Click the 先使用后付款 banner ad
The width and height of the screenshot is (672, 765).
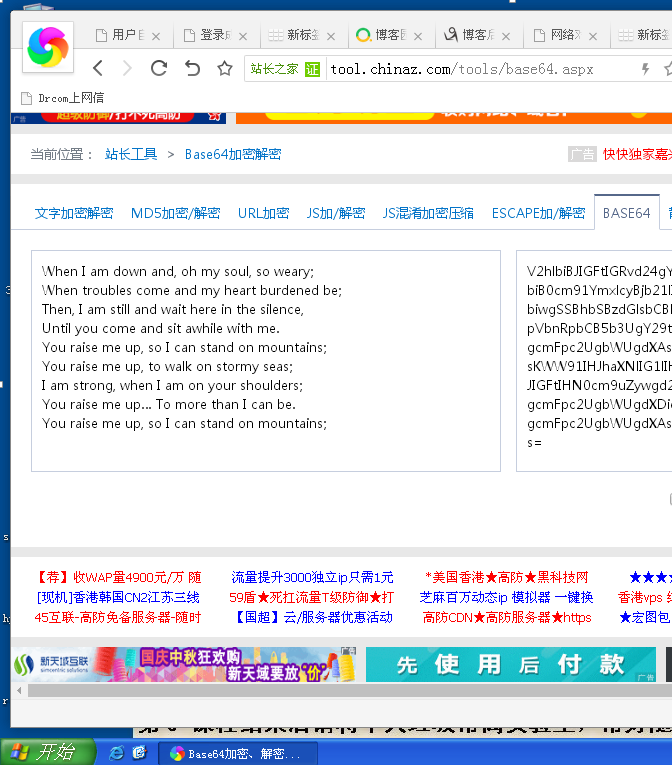(511, 664)
